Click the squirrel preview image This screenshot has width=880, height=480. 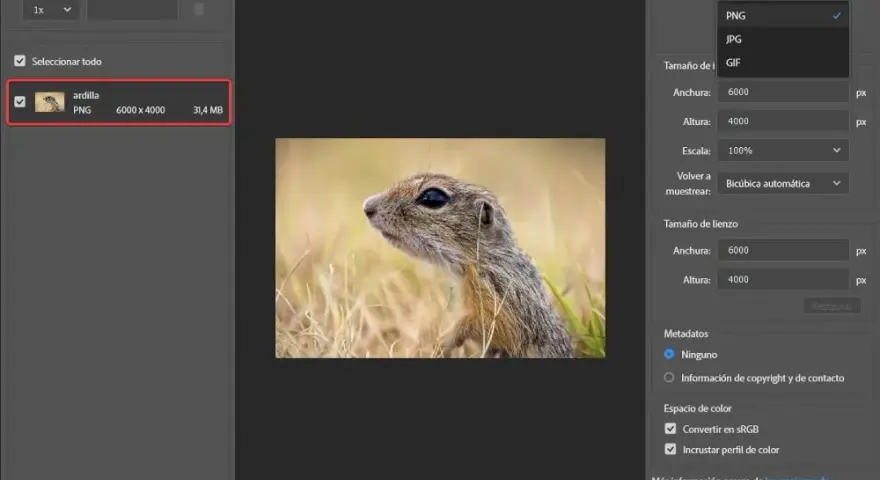coord(440,248)
